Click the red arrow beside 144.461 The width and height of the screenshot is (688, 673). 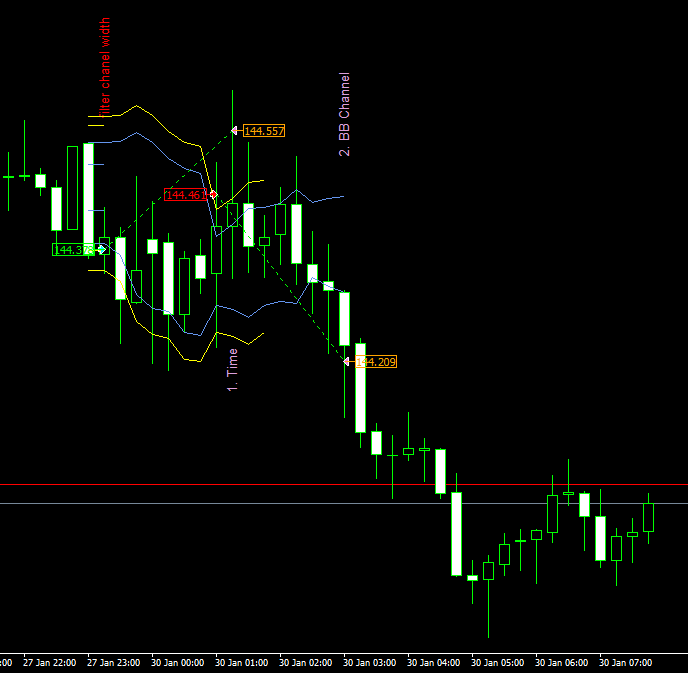[x=213, y=194]
